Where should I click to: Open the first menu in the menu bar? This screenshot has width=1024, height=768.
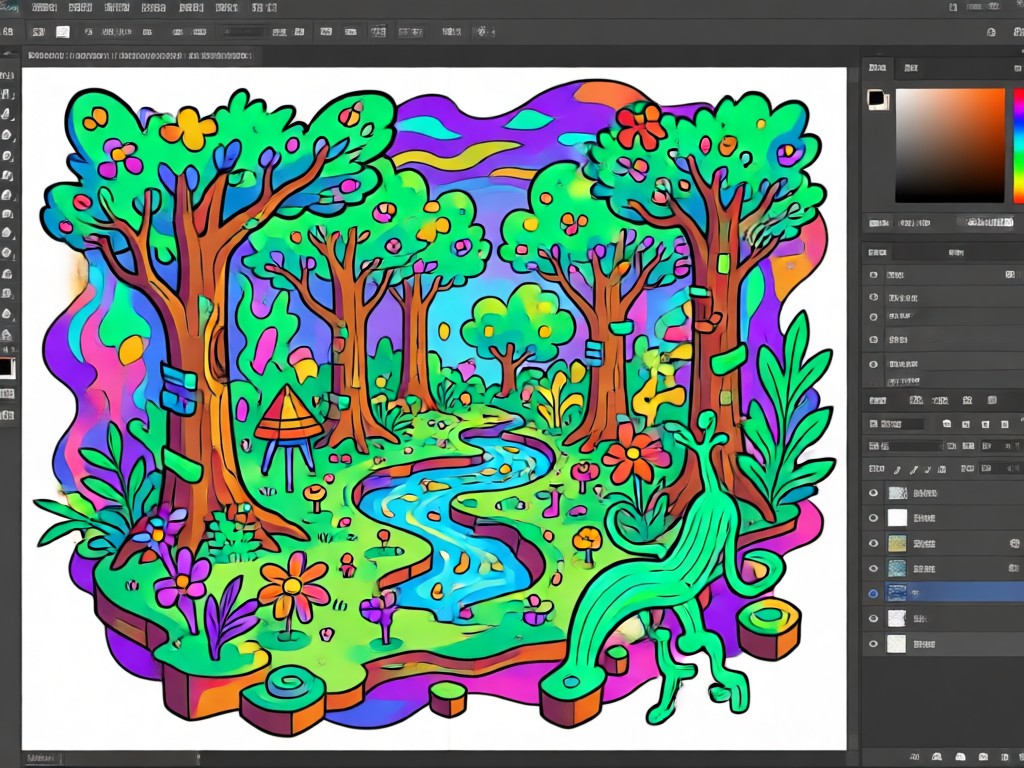(x=43, y=8)
